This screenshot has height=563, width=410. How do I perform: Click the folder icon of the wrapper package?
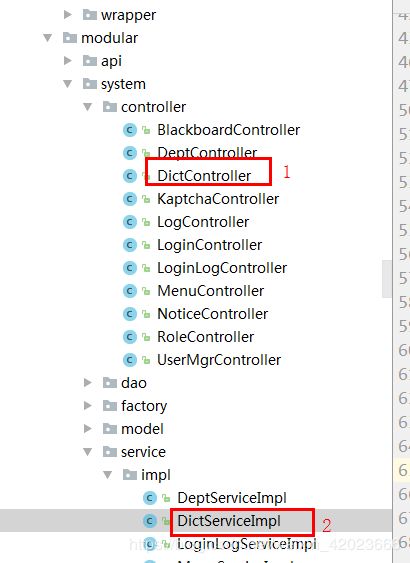pos(90,15)
